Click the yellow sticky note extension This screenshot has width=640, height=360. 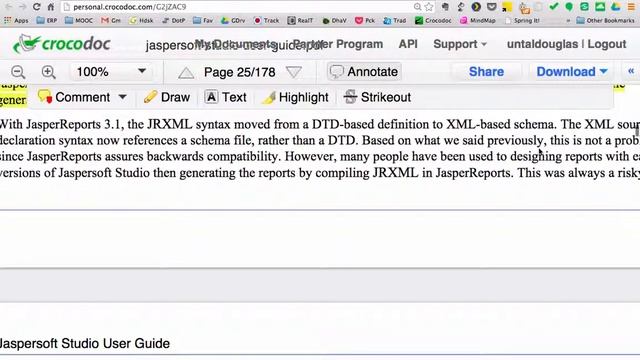click(507, 7)
